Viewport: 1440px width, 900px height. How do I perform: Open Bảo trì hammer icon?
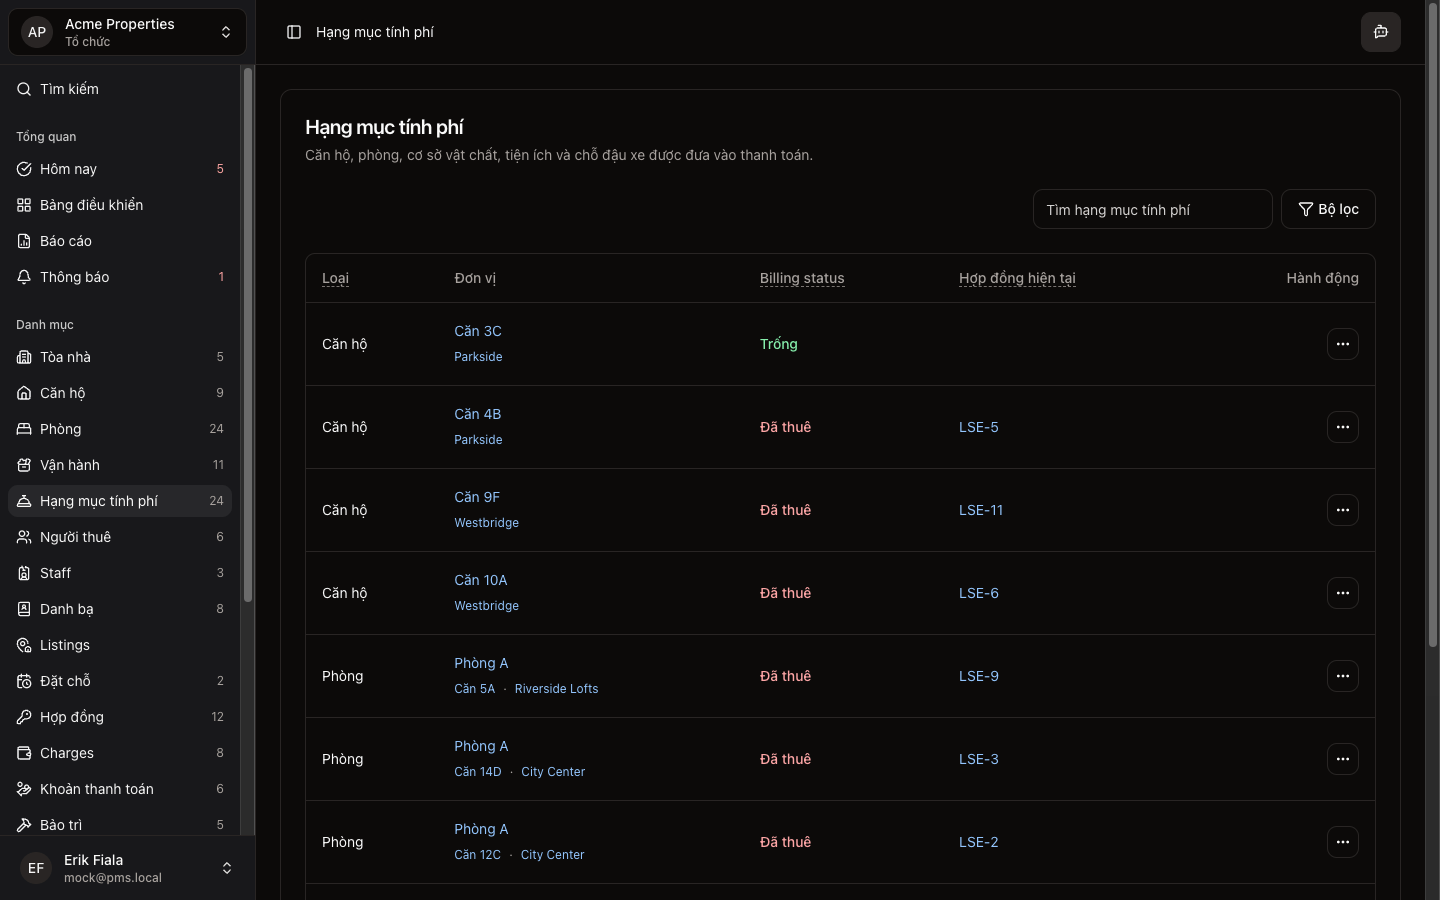click(x=24, y=825)
